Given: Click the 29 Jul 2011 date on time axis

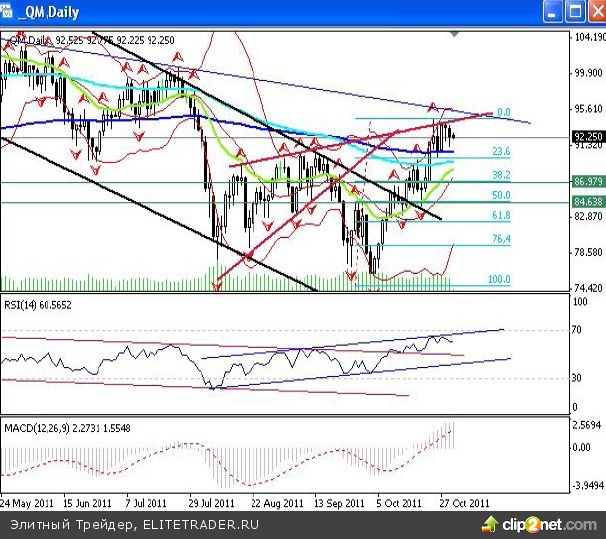Looking at the screenshot, I should 212,503.
